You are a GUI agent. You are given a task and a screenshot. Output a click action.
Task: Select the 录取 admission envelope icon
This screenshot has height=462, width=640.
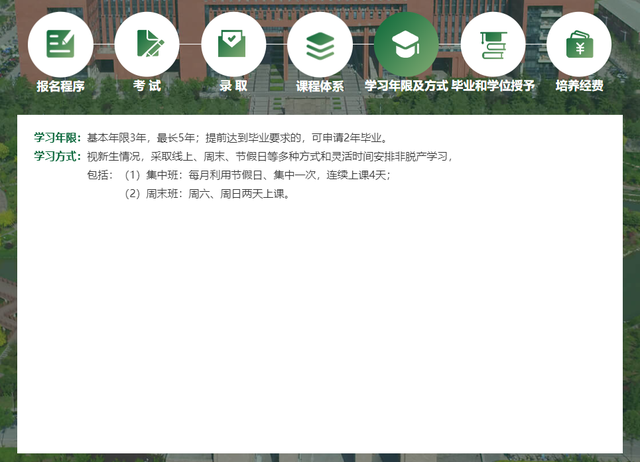[233, 44]
